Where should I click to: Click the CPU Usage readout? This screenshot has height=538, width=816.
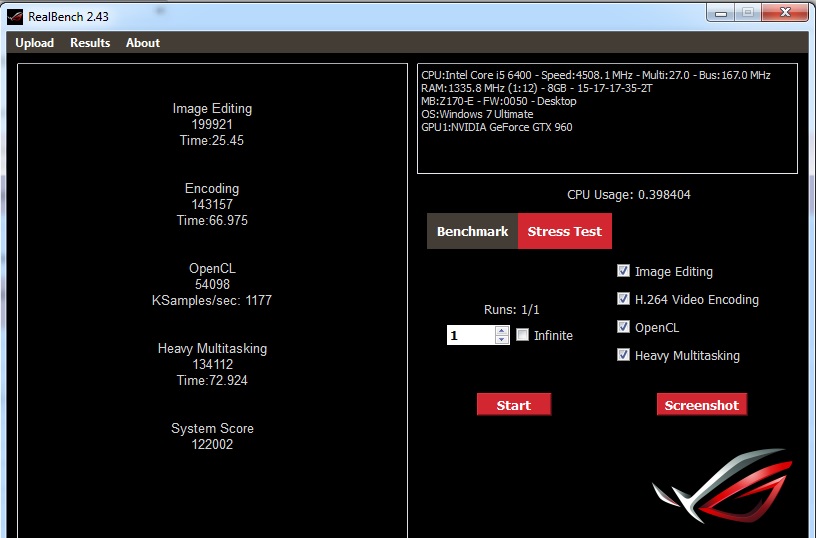[629, 195]
